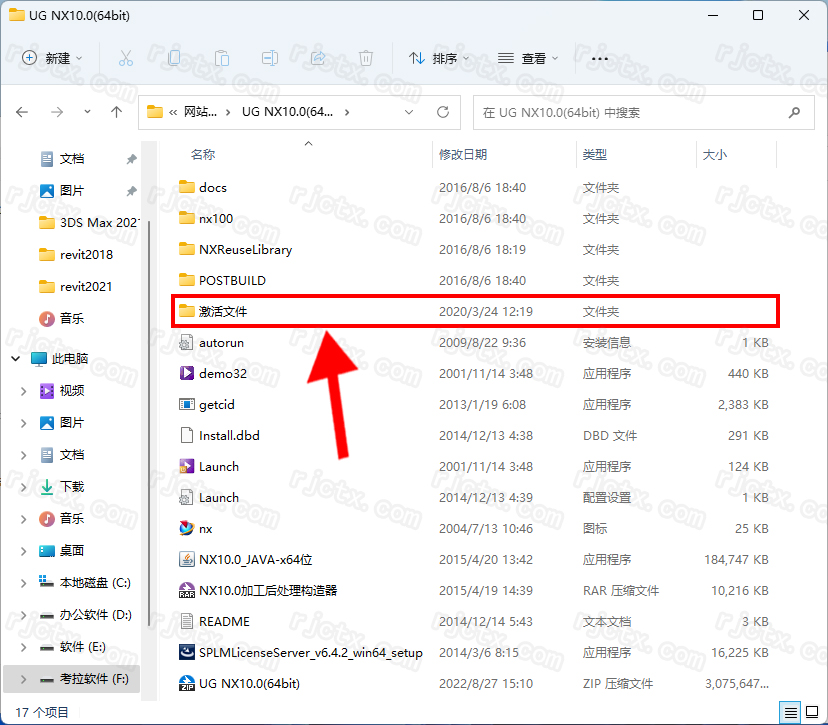Switch to large thumbnails view icon

(812, 712)
